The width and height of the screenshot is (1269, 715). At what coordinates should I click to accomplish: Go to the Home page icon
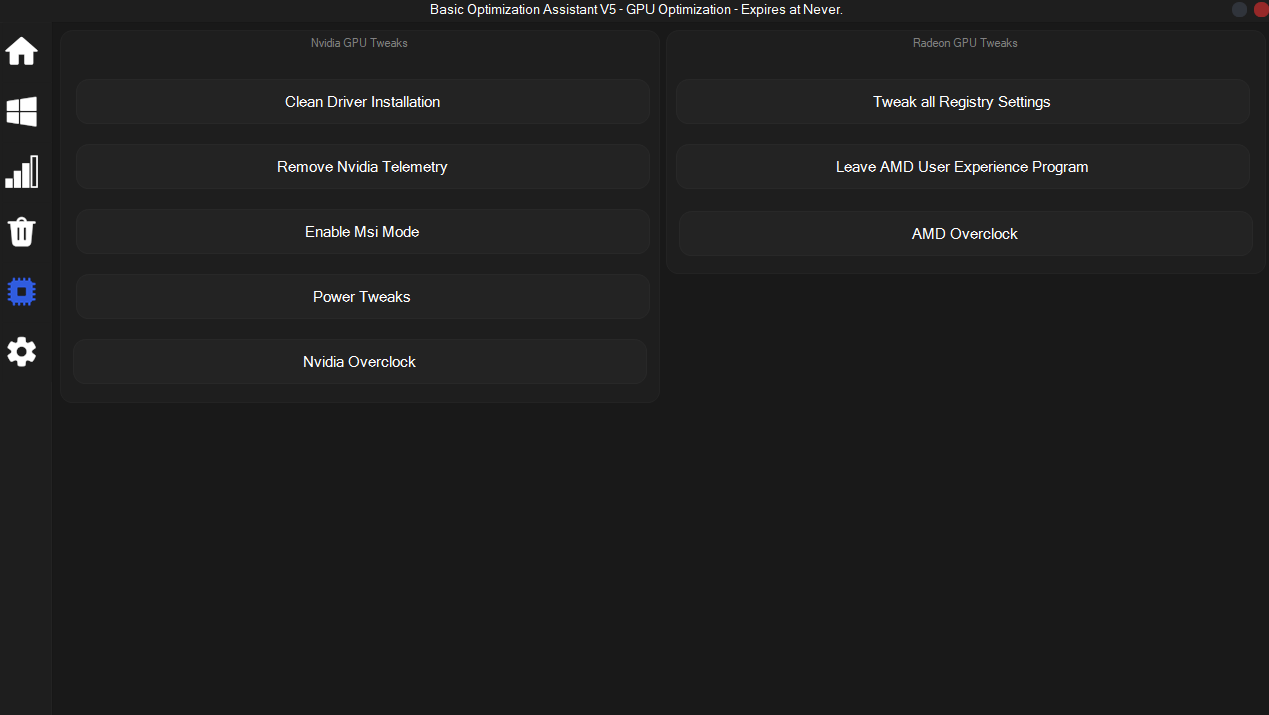pyautogui.click(x=22, y=51)
